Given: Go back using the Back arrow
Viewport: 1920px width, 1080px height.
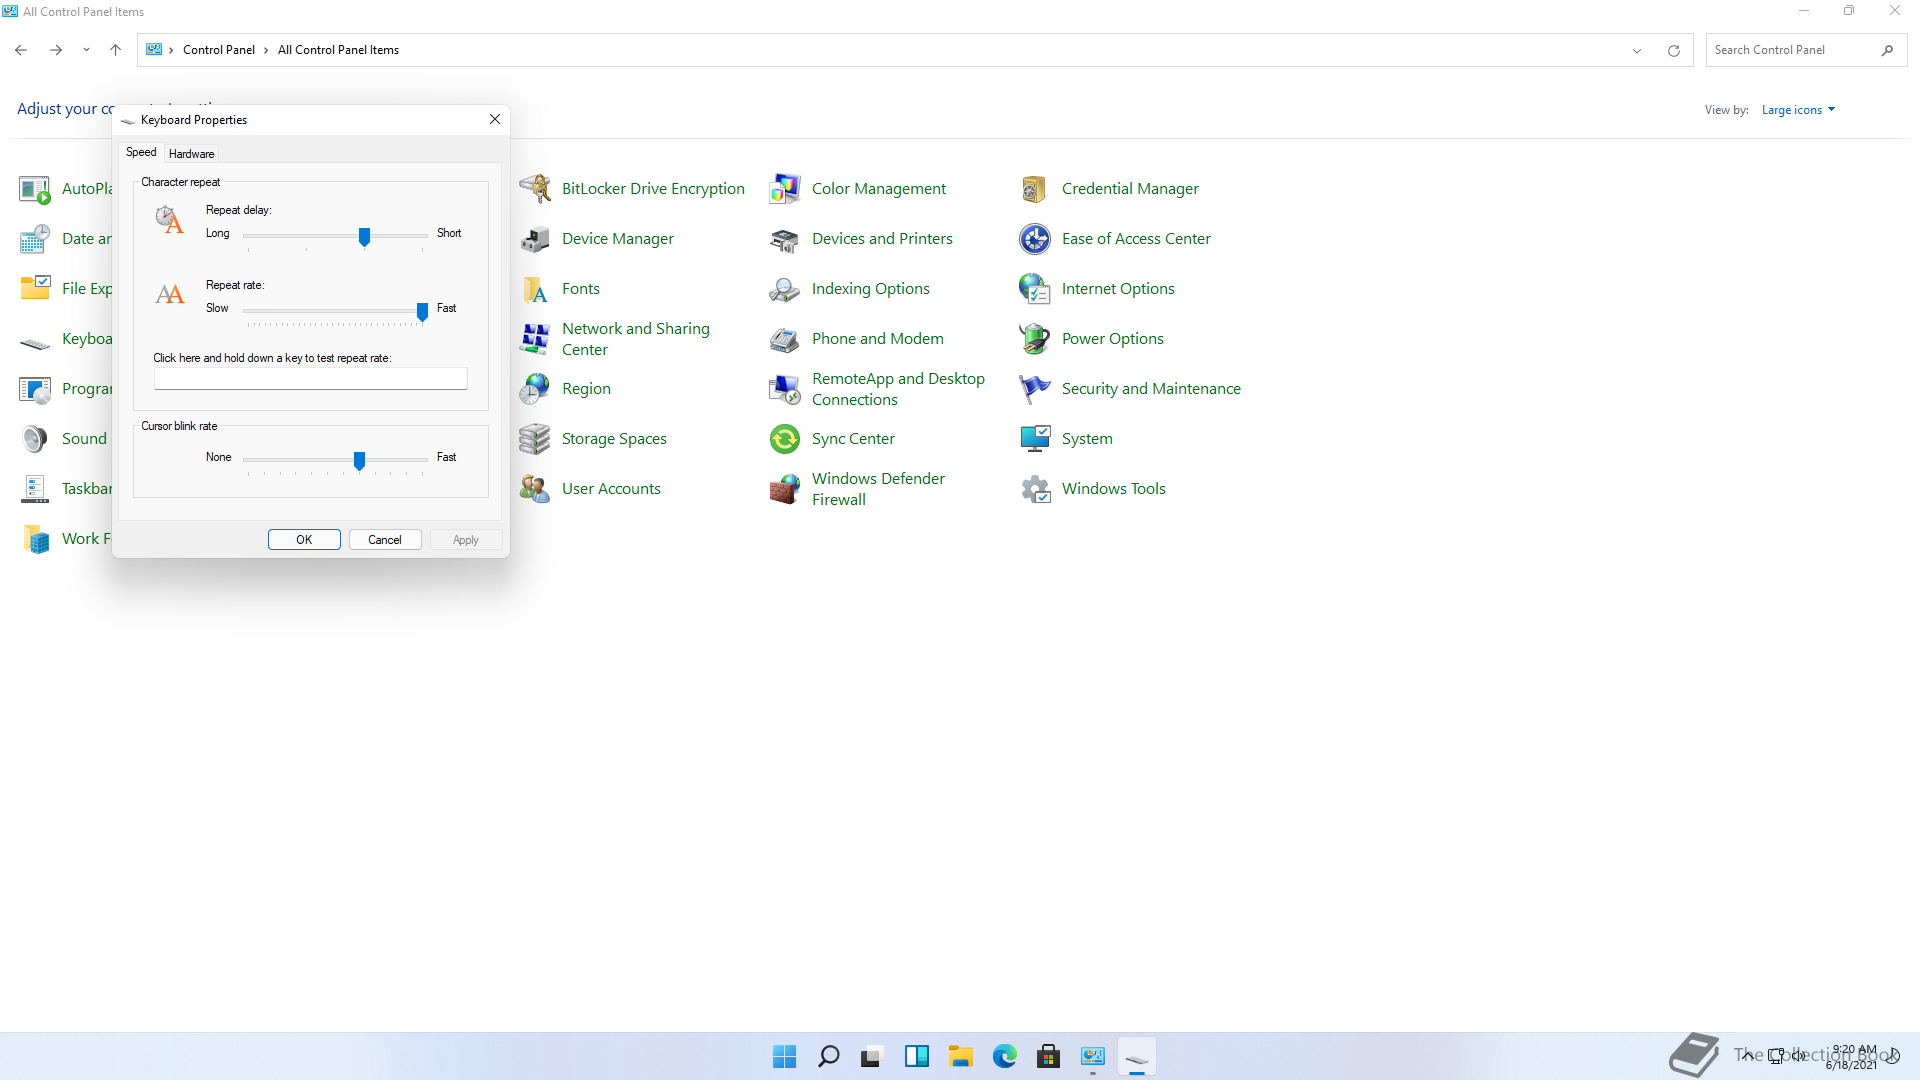Looking at the screenshot, I should [x=21, y=50].
